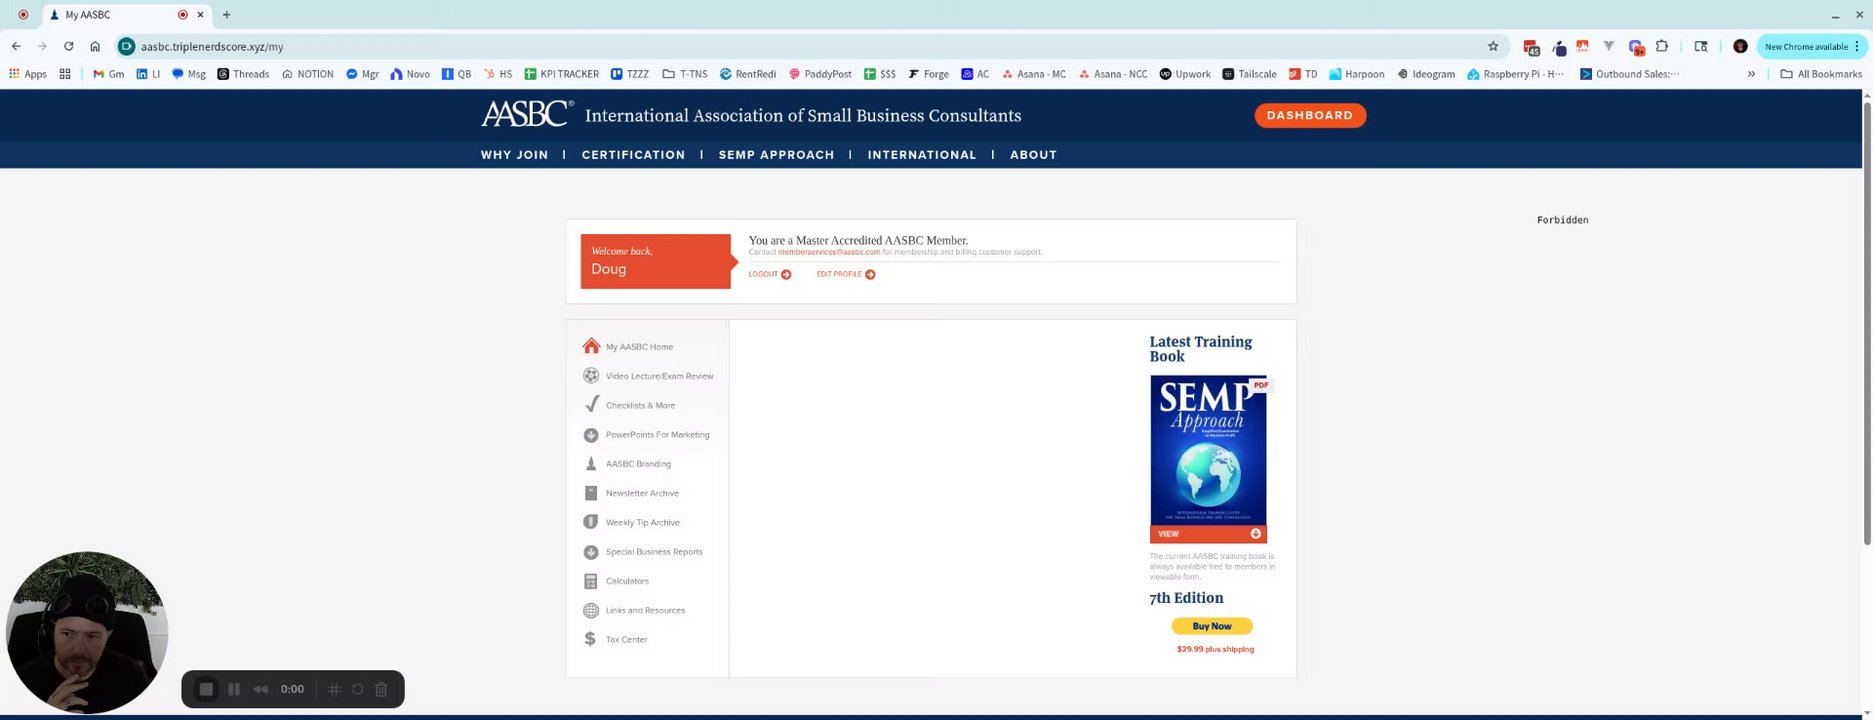Image resolution: width=1873 pixels, height=720 pixels.
Task: Click the AASBC logo in header
Action: pos(527,114)
